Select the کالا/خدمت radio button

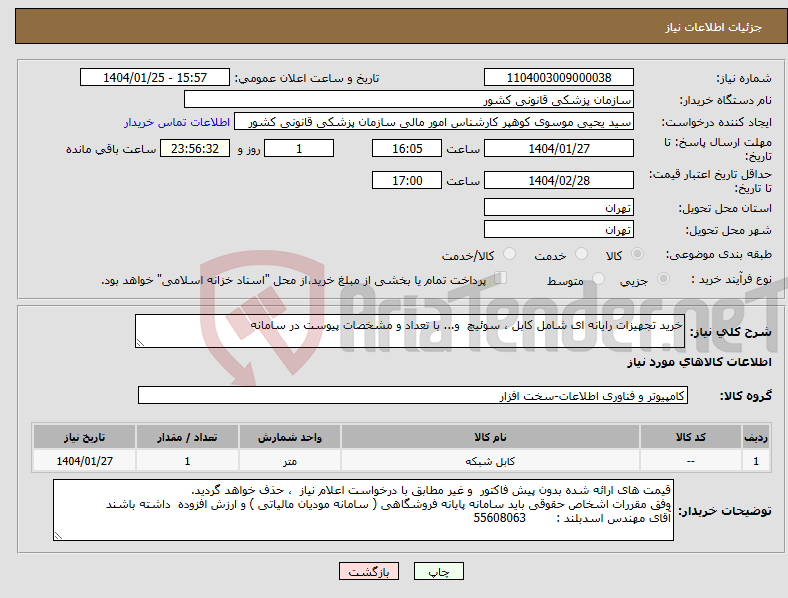(x=509, y=254)
